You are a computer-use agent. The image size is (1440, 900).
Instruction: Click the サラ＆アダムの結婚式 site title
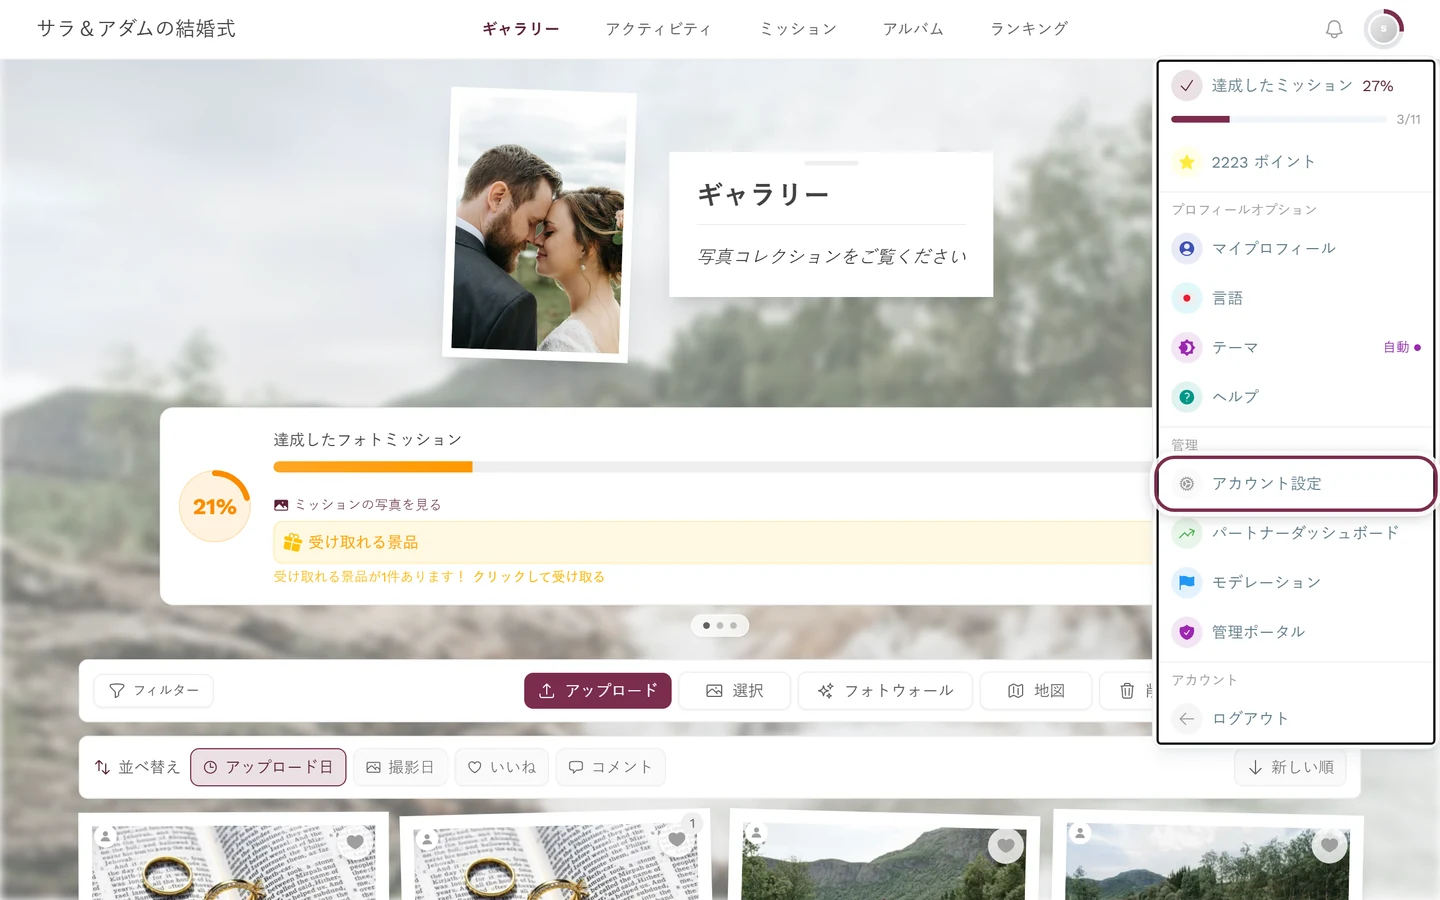click(136, 29)
